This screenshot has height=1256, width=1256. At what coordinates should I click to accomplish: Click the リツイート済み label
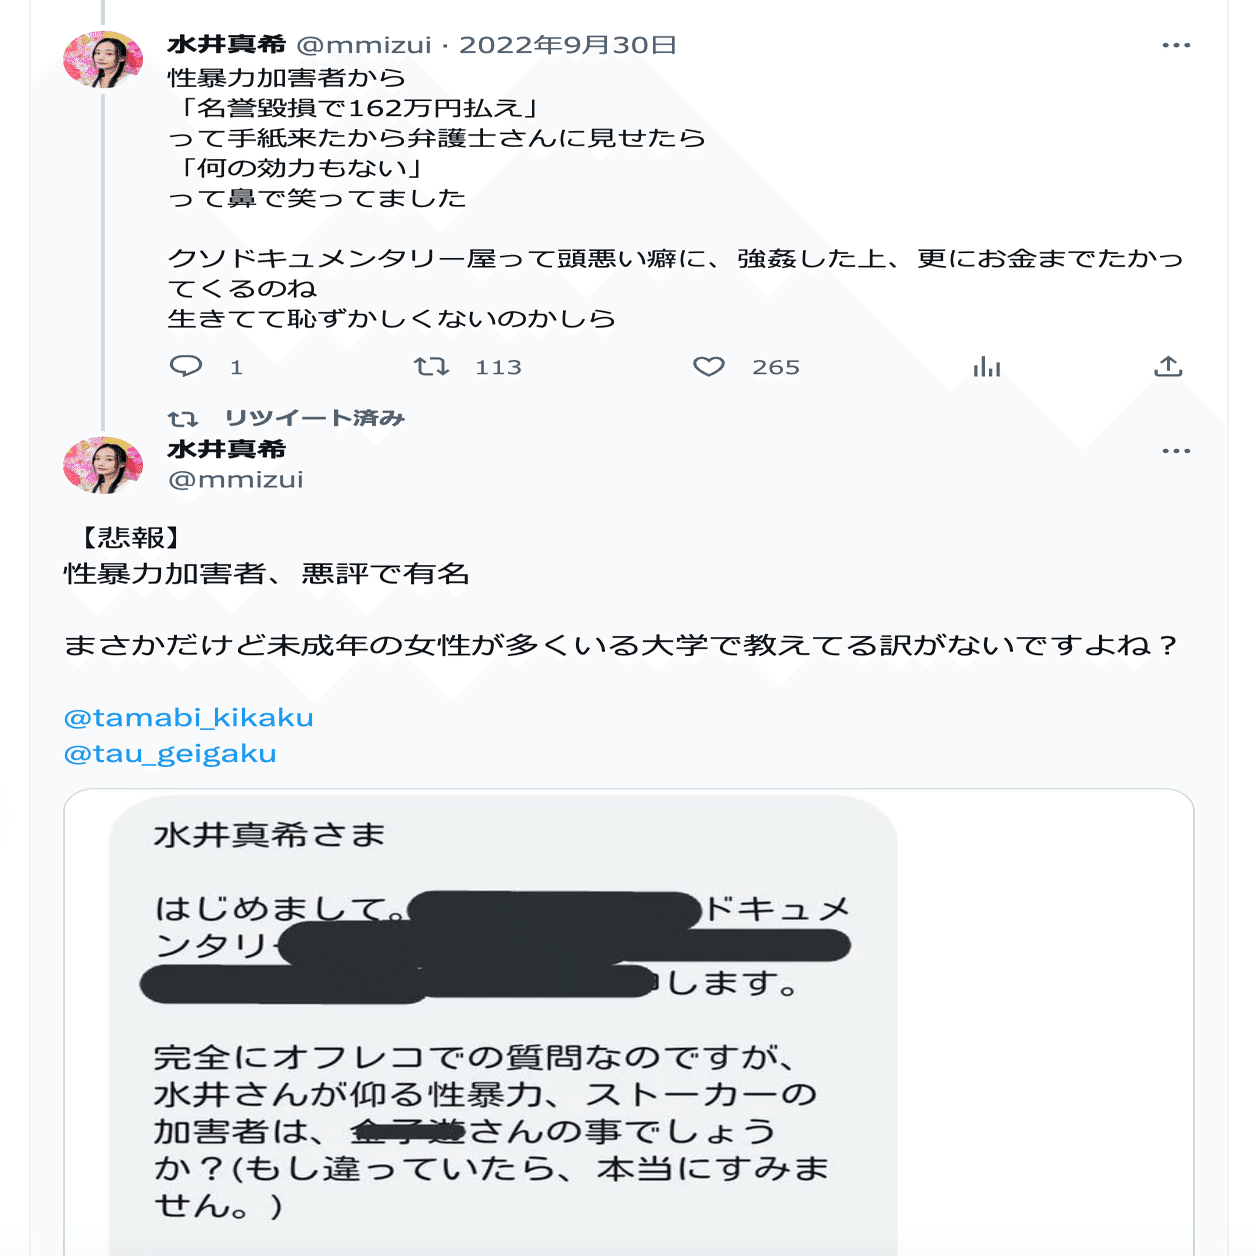314,418
